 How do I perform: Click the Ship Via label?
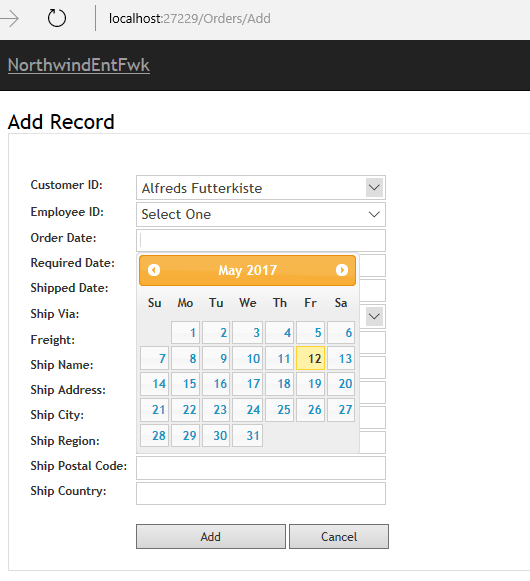pos(55,314)
